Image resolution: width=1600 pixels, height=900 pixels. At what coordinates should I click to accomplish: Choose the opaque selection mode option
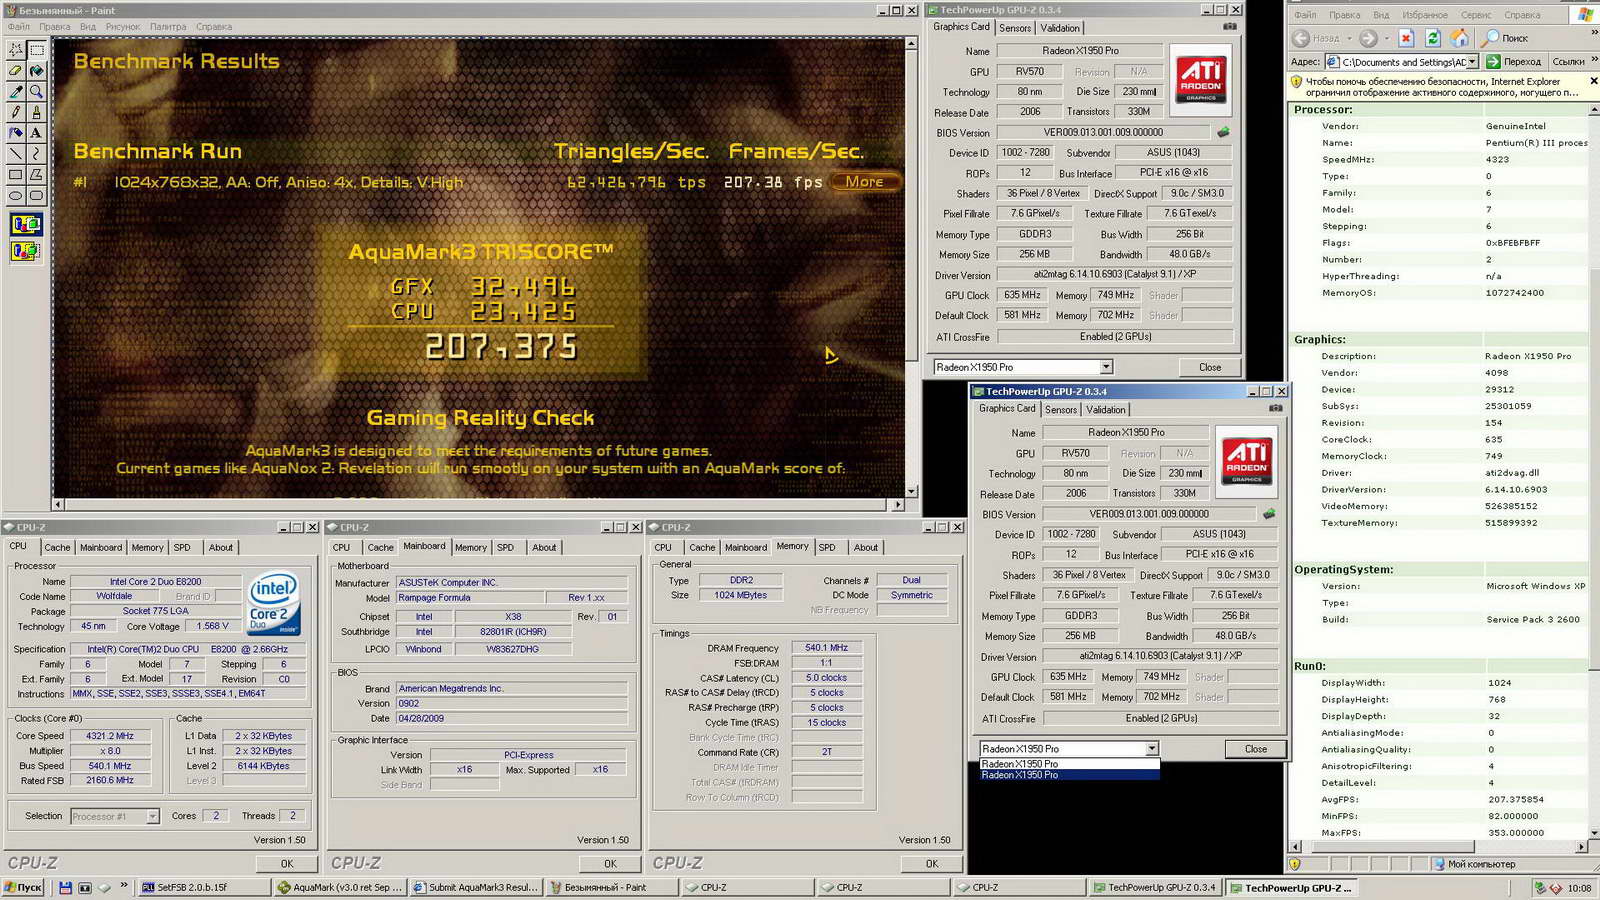[x=26, y=224]
